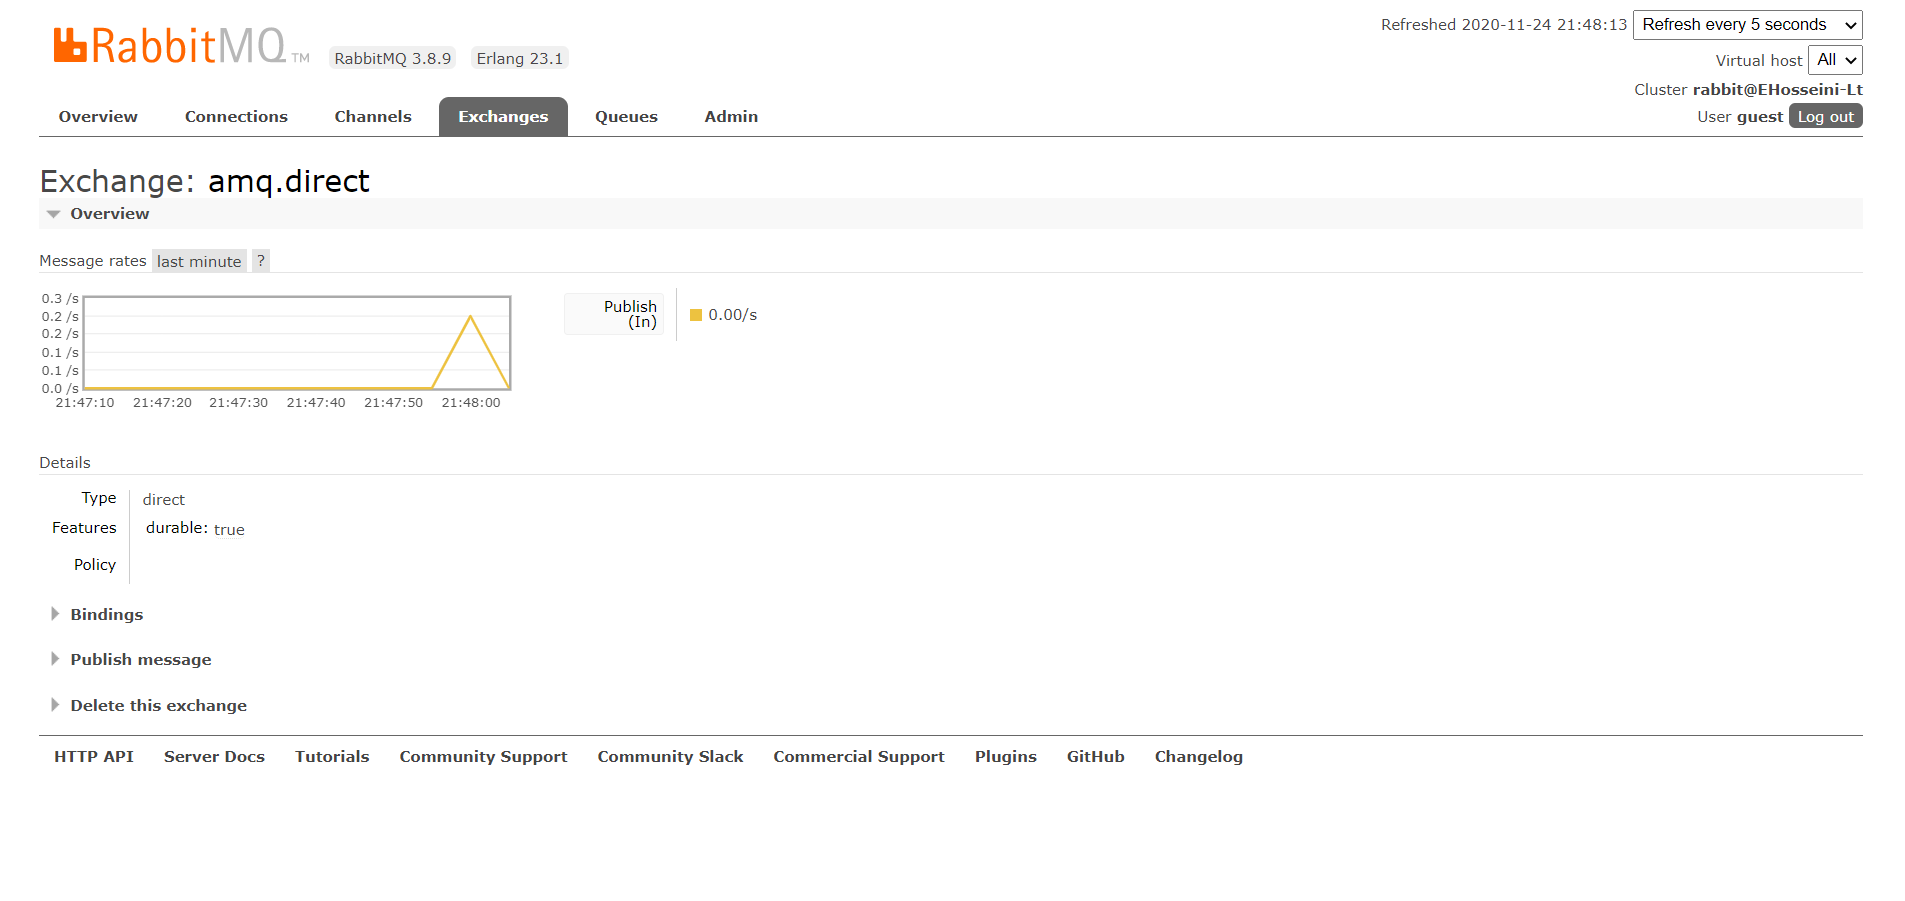This screenshot has width=1905, height=901.
Task: Click the message rates help question mark
Action: coord(261,261)
